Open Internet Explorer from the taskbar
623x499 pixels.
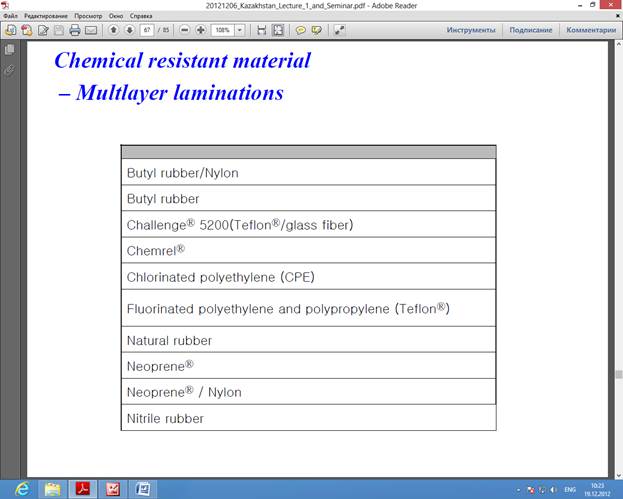click(x=22, y=489)
